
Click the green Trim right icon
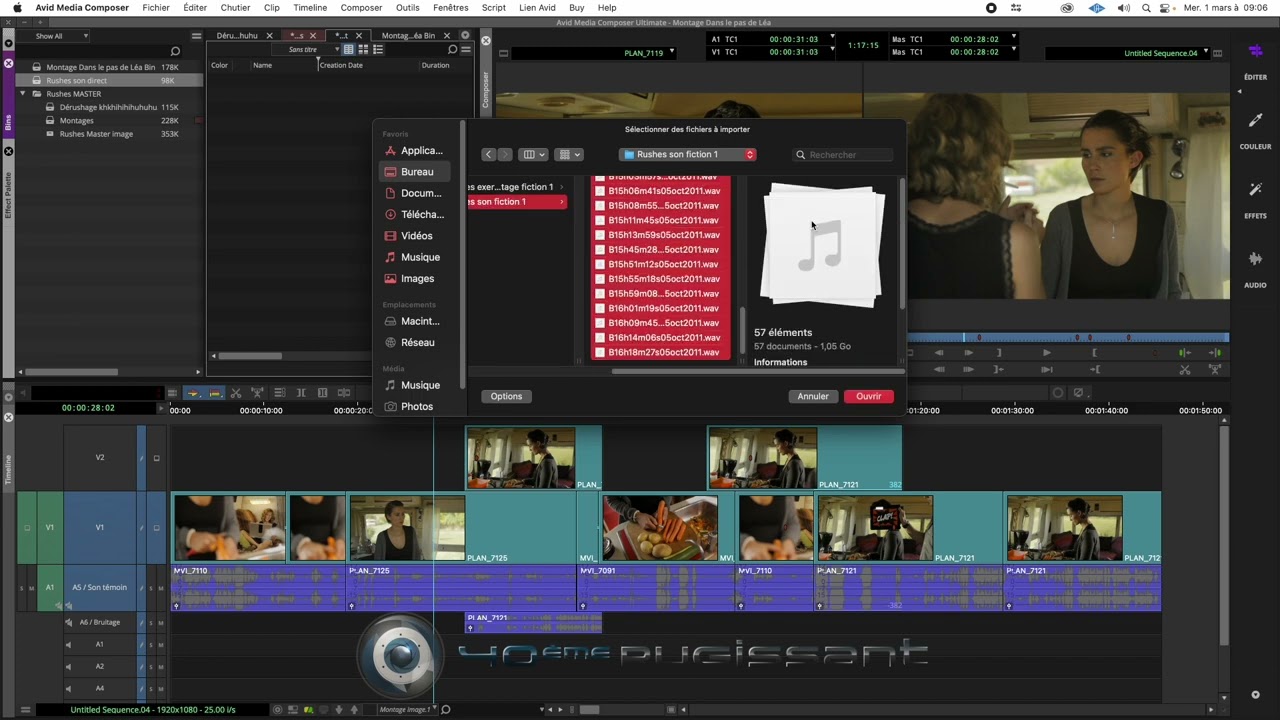(x=1215, y=352)
